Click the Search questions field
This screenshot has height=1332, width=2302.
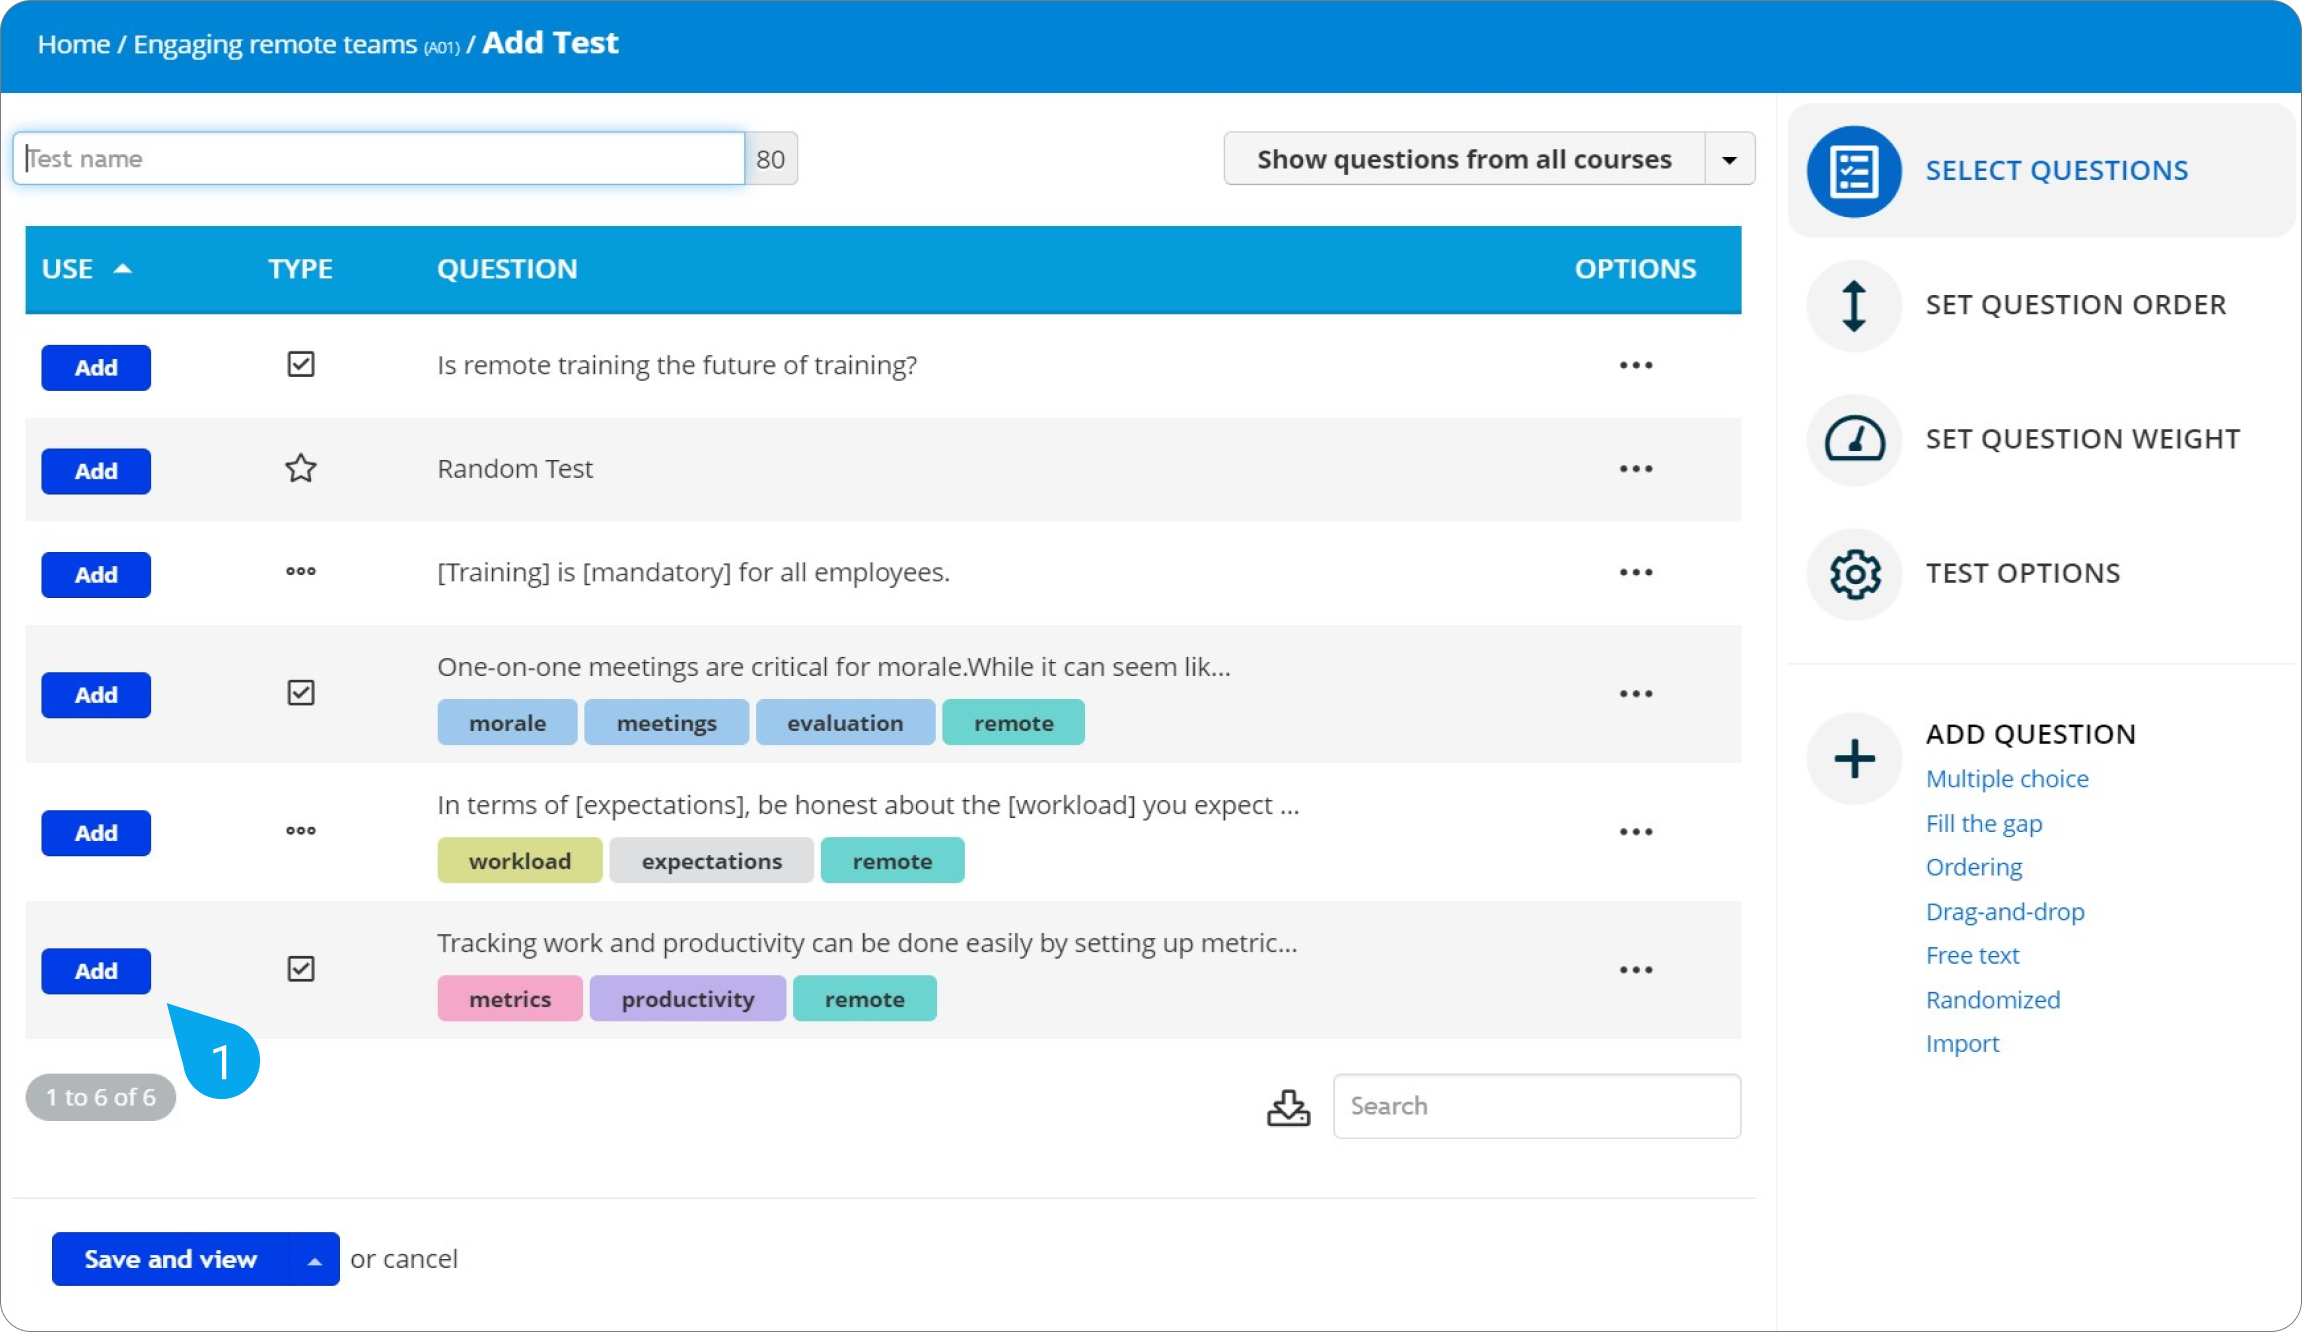pyautogui.click(x=1537, y=1106)
